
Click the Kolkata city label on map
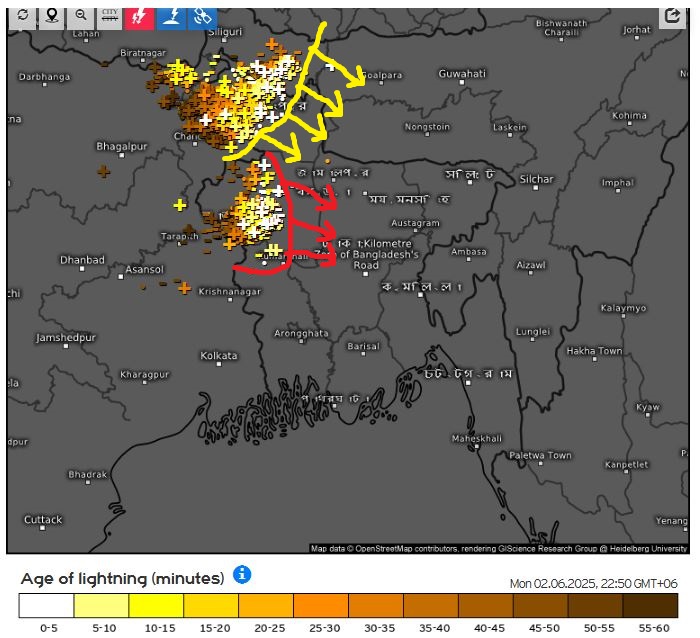pos(219,355)
